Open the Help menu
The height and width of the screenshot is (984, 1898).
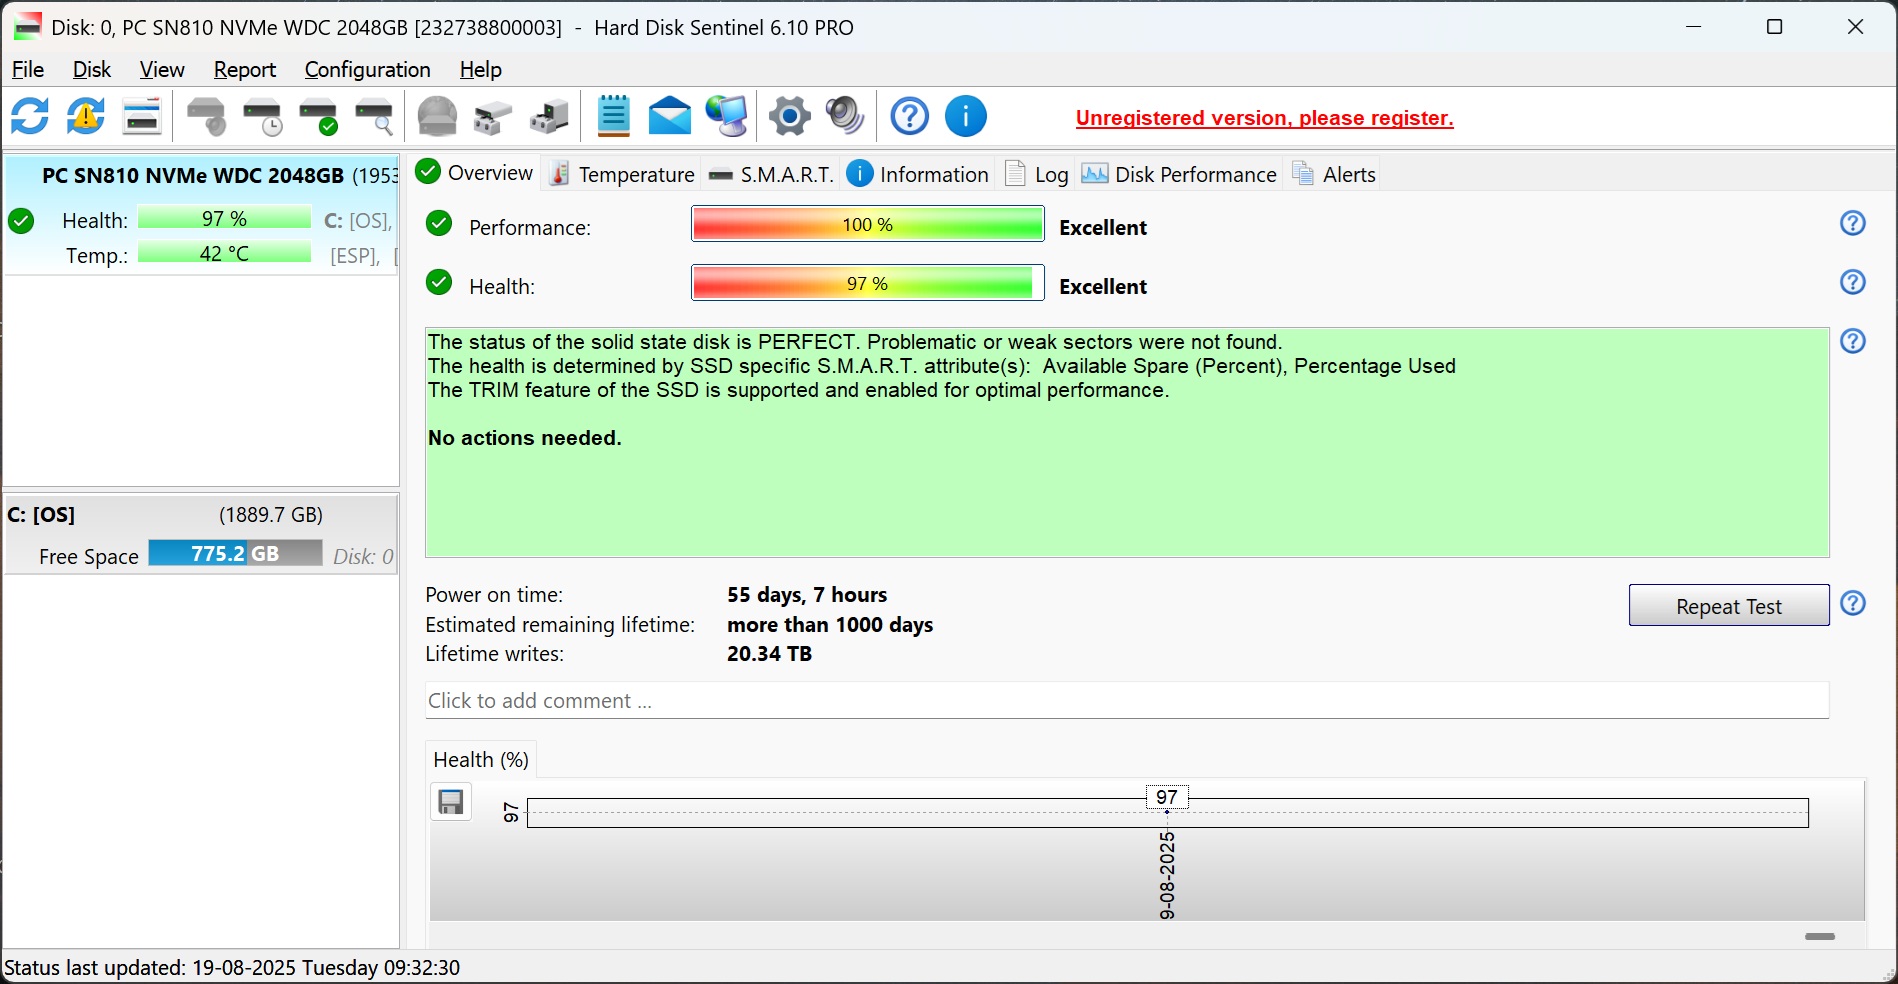click(481, 69)
